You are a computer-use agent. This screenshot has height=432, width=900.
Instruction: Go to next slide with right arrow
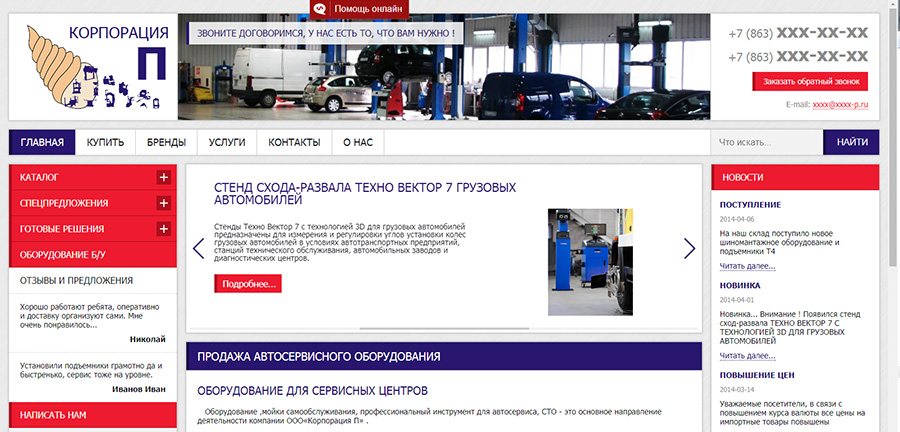click(689, 248)
